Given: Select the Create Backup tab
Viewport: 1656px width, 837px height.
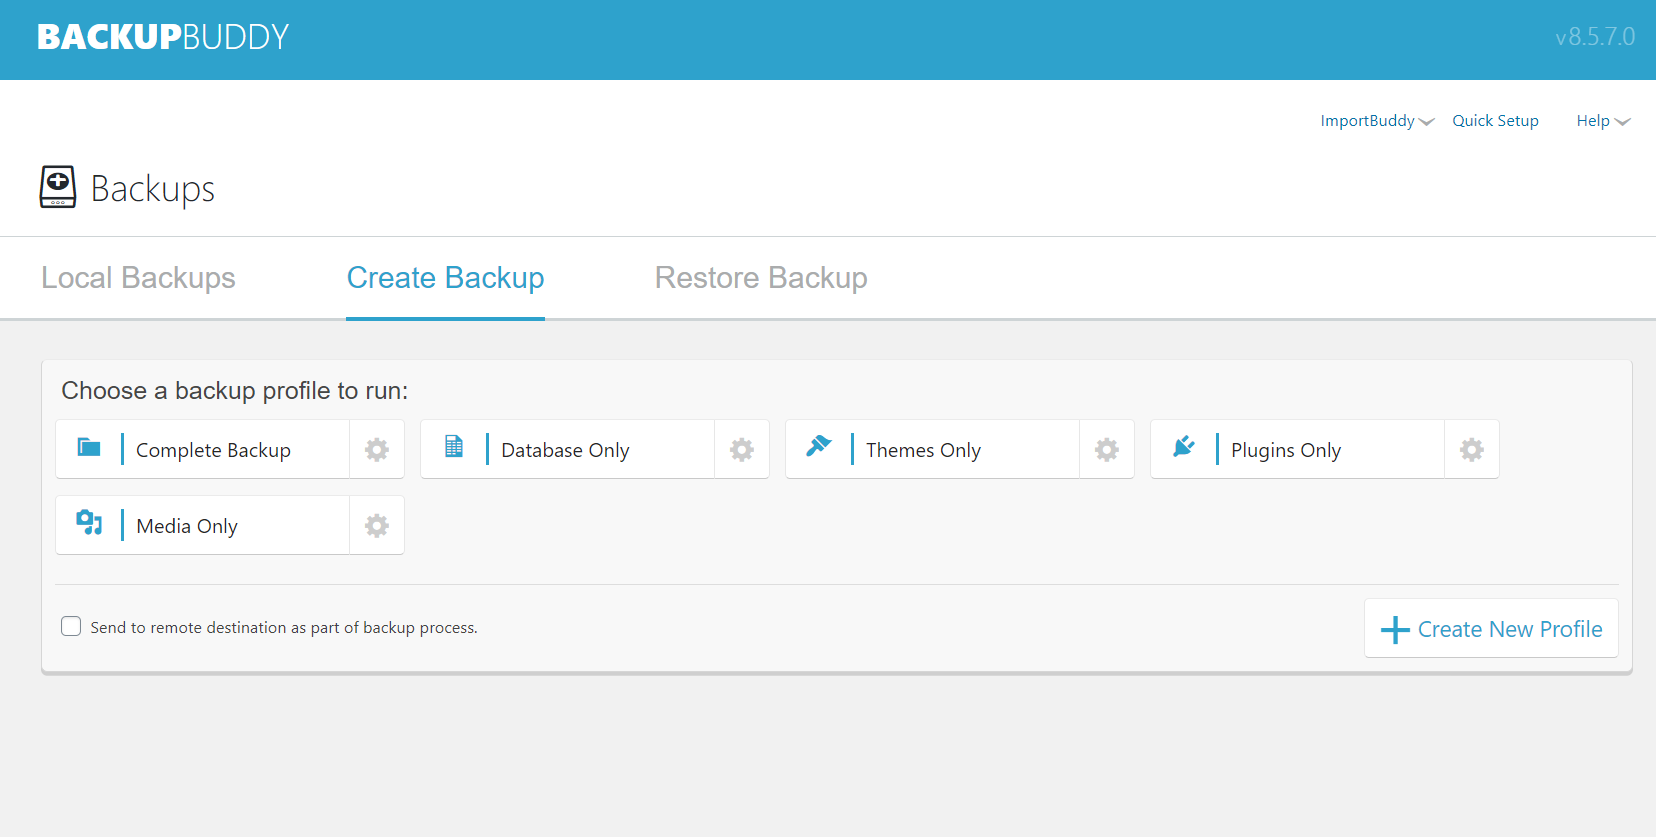Looking at the screenshot, I should click(x=445, y=278).
